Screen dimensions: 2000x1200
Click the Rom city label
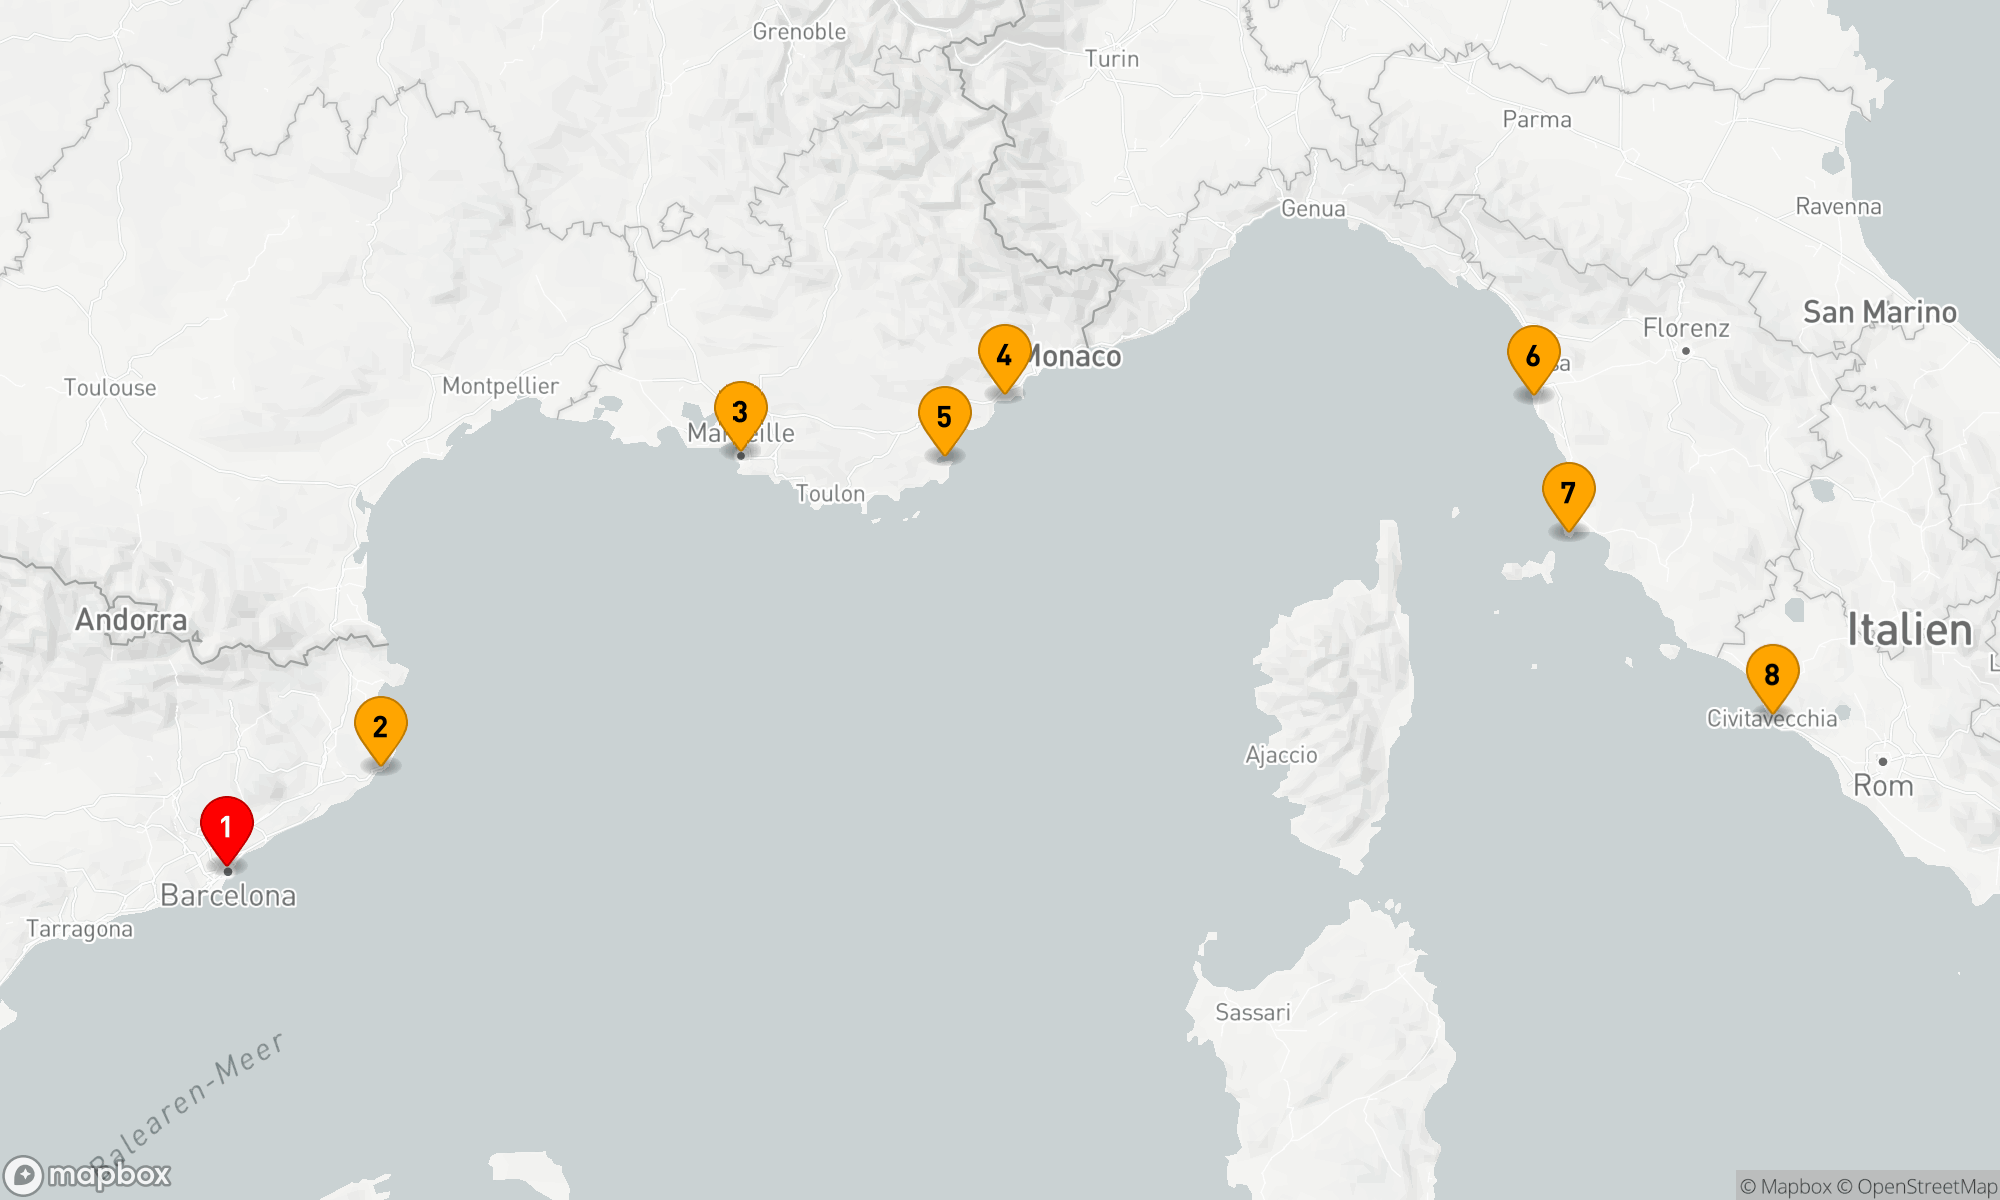point(1883,786)
